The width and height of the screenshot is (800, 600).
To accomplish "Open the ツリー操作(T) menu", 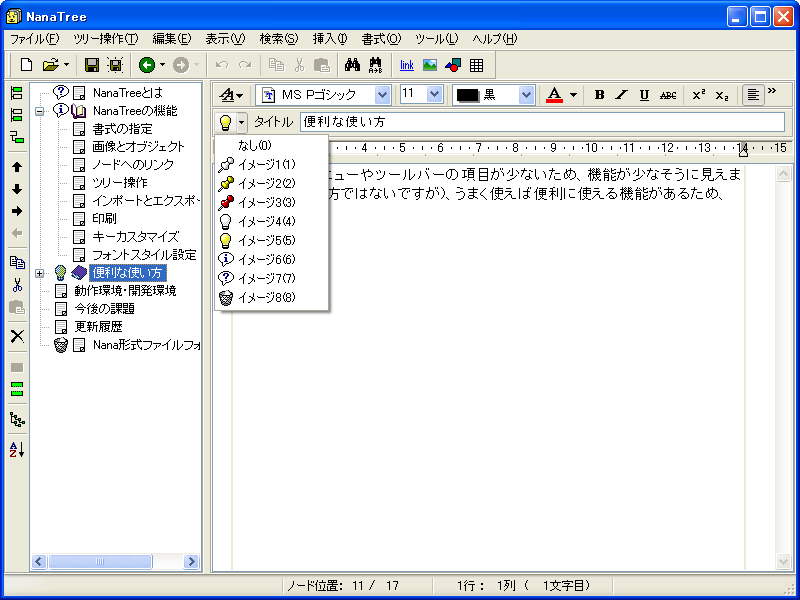I will [x=106, y=39].
